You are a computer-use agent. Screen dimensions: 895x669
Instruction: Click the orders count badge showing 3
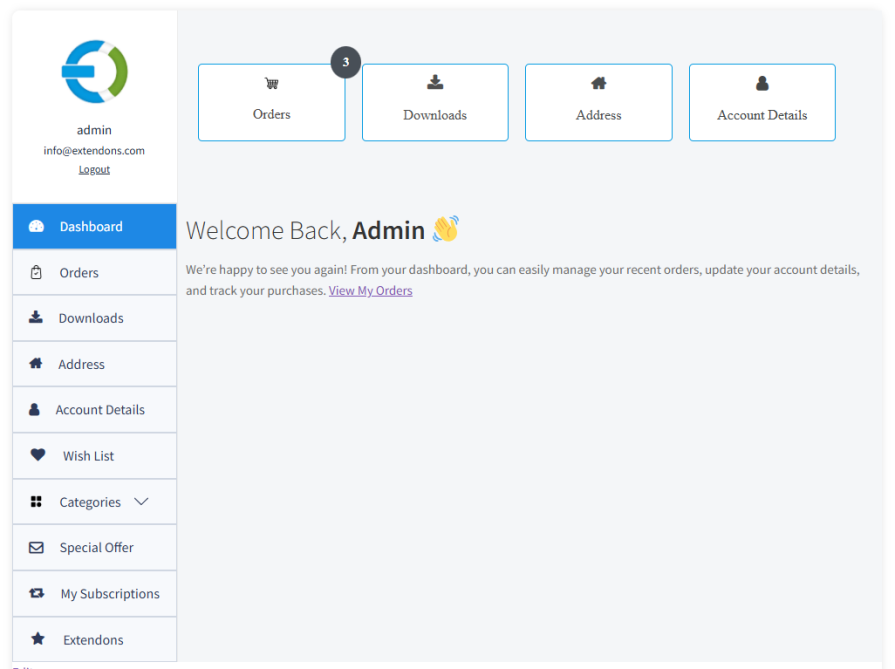coord(345,61)
